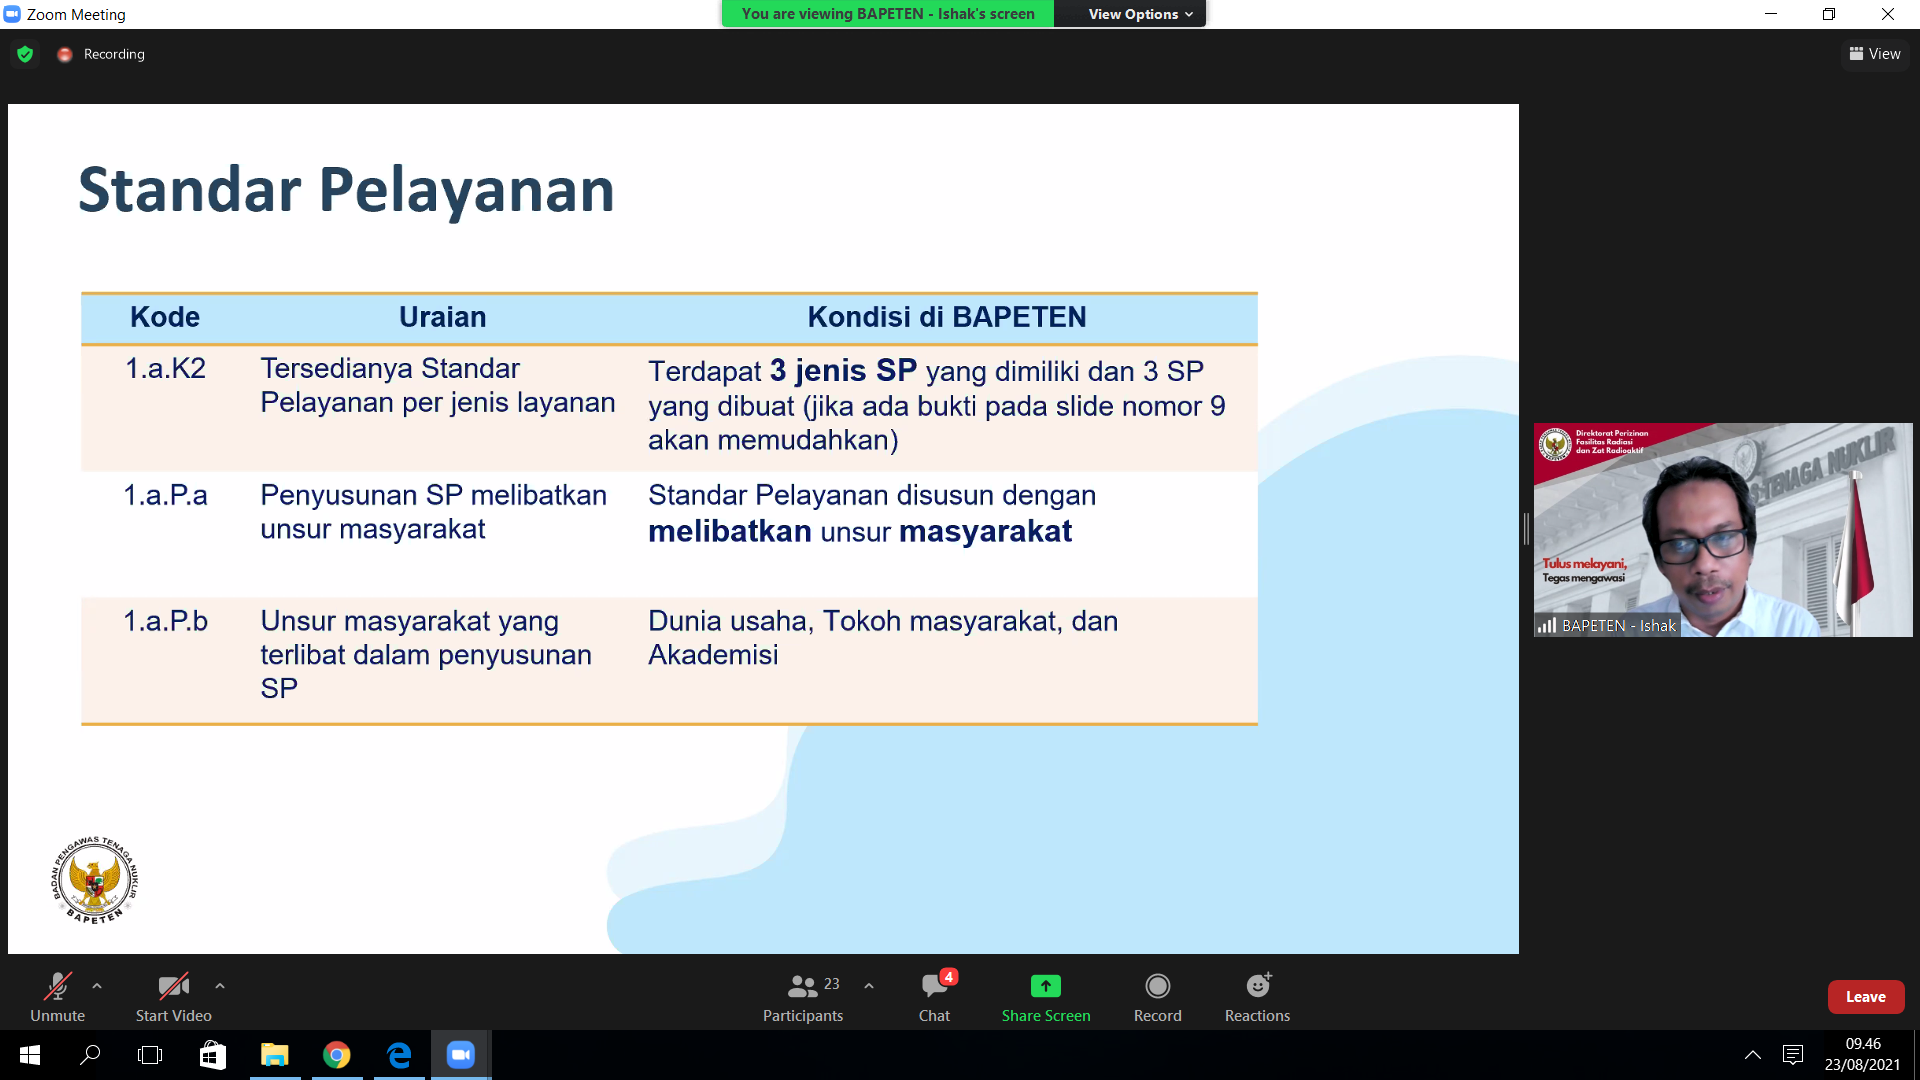Click the 'Kode' column header
Screen dimensions: 1920x1080
[x=165, y=317]
